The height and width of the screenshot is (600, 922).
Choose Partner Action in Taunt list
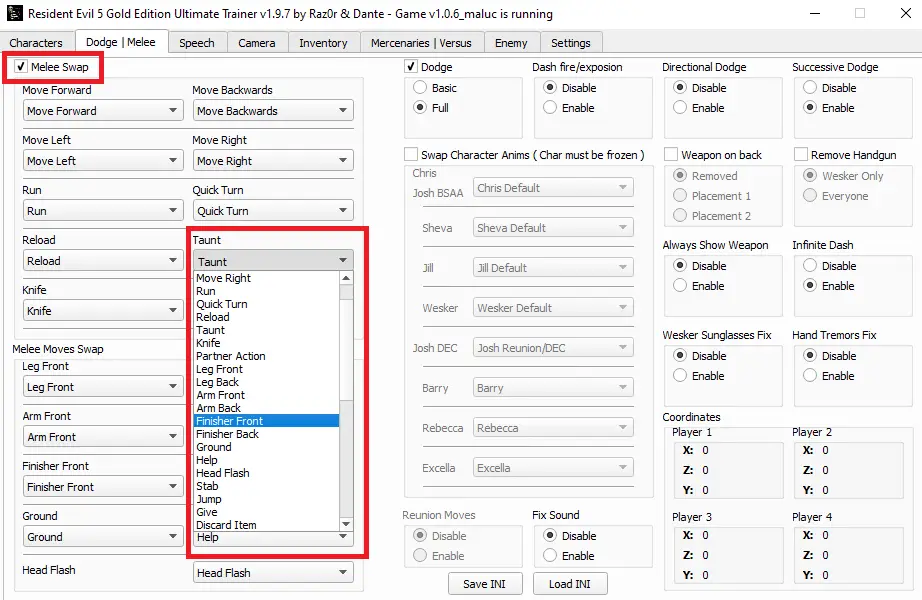point(266,356)
